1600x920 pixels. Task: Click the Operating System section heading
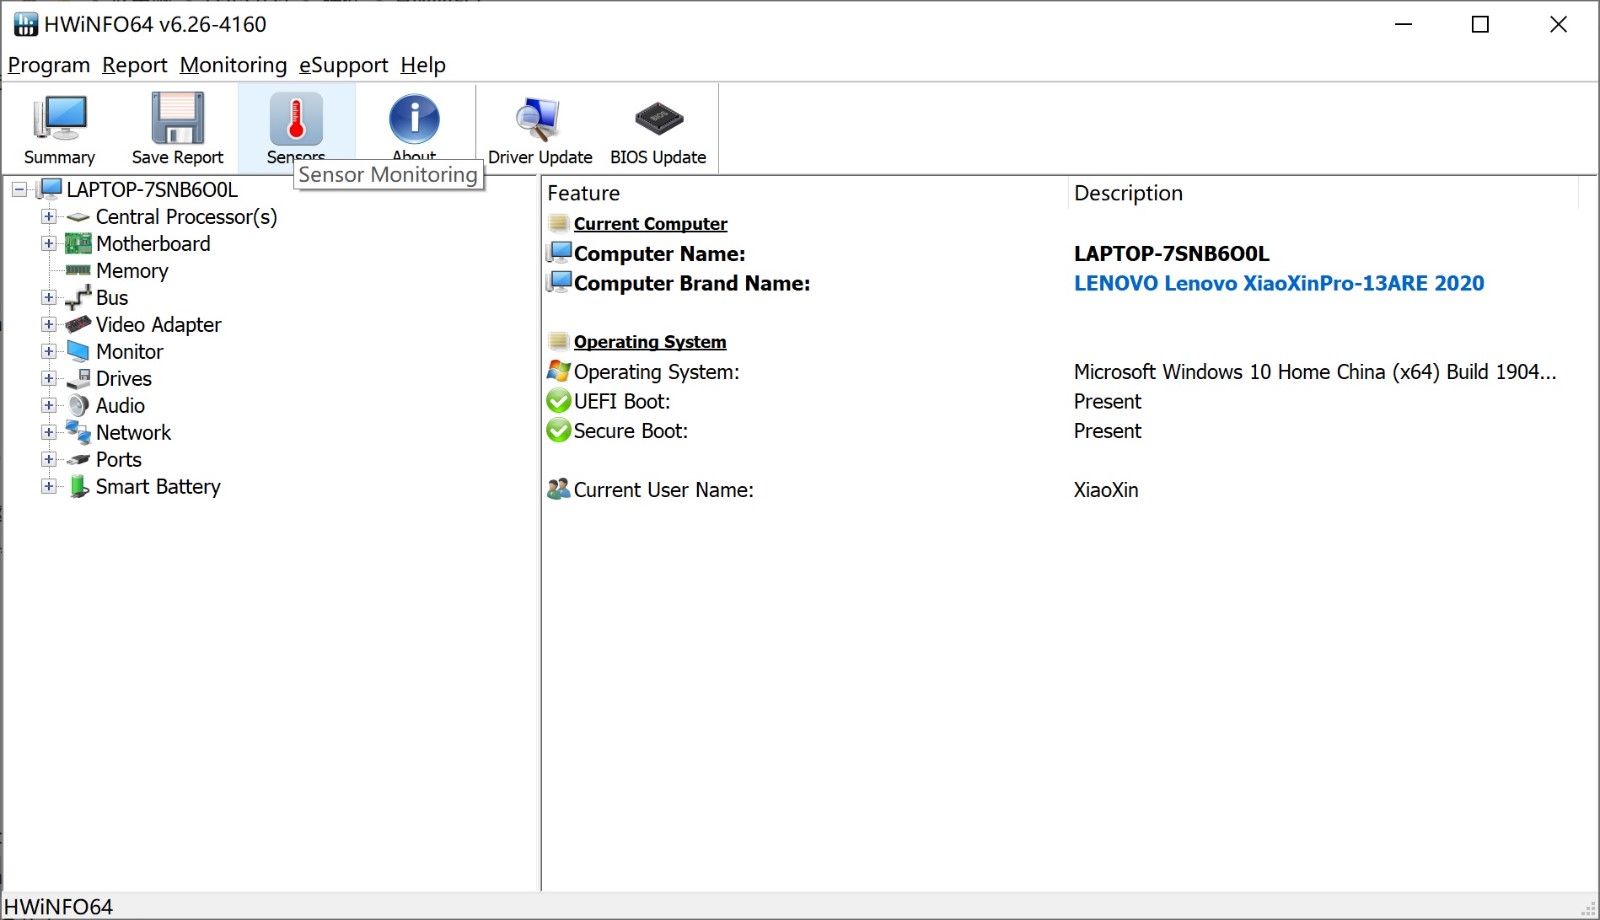coord(650,342)
